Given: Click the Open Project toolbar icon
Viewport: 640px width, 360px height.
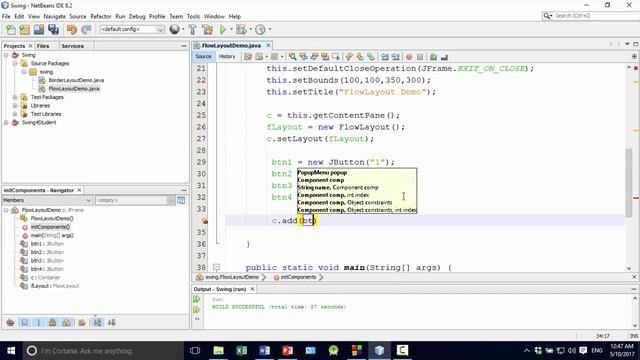Looking at the screenshot, I should [39, 29].
